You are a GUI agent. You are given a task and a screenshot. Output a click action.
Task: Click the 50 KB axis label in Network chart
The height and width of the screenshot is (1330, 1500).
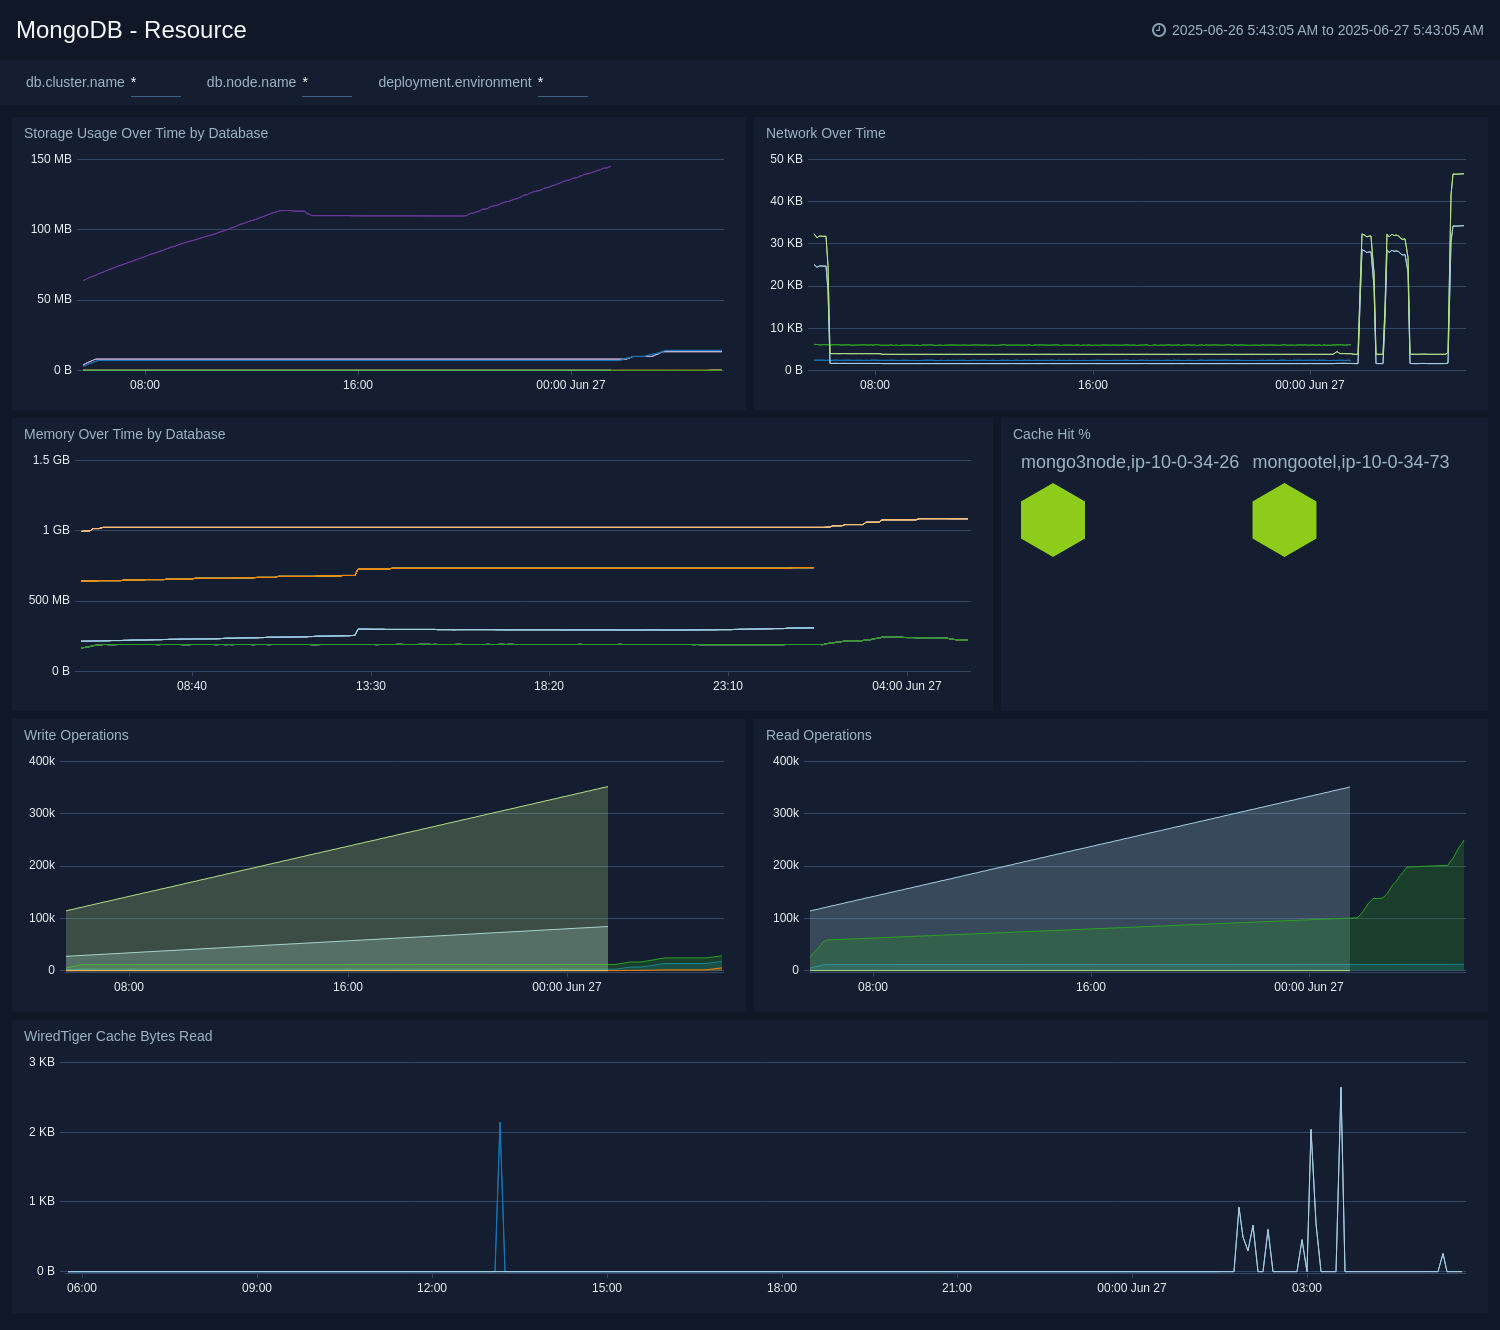pyautogui.click(x=786, y=159)
